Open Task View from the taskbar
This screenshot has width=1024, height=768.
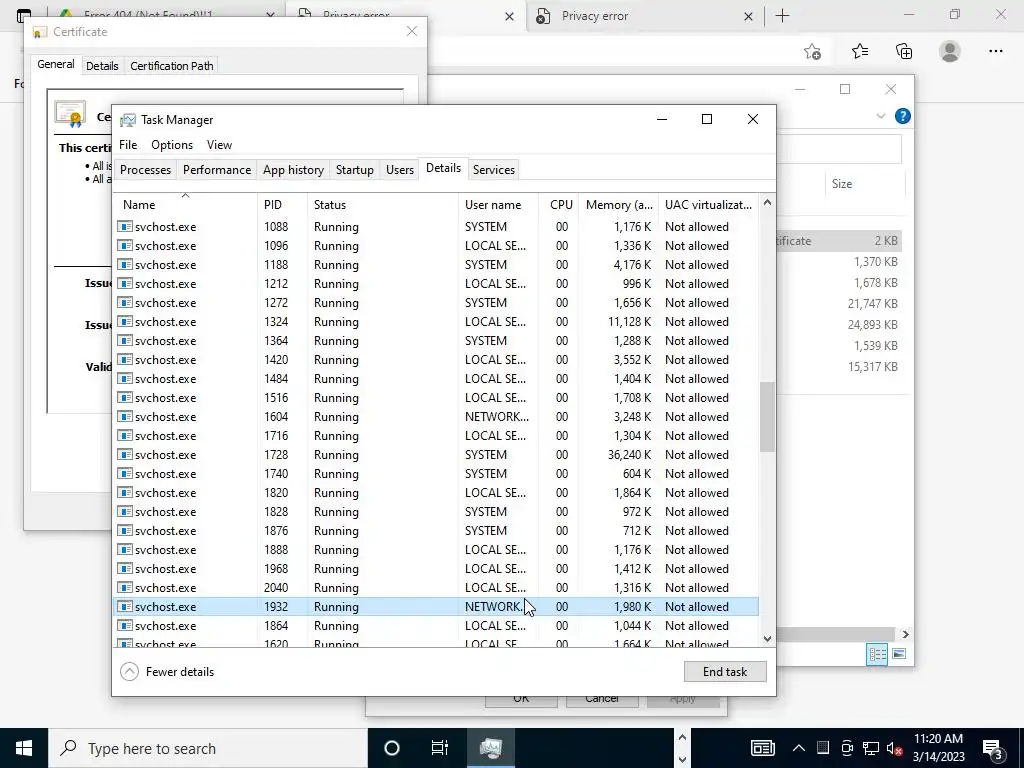coord(440,748)
